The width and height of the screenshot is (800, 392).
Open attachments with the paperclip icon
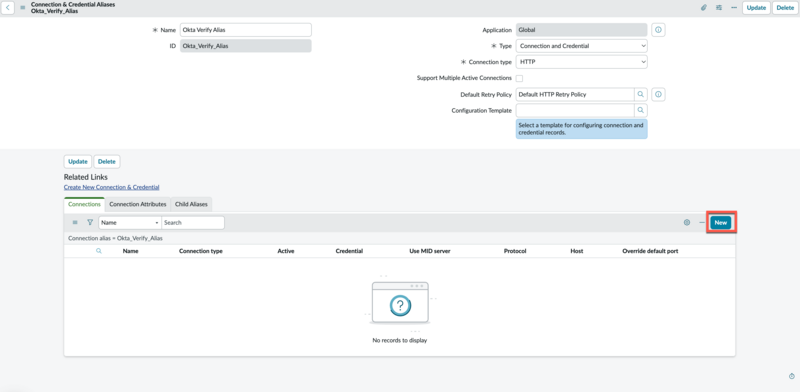coord(704,8)
